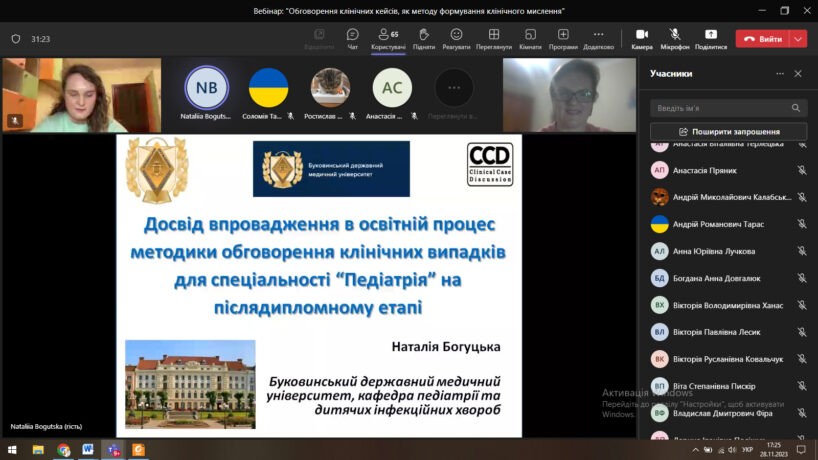
Task: Open the view layout (Переглянути) icon
Action: 494,38
